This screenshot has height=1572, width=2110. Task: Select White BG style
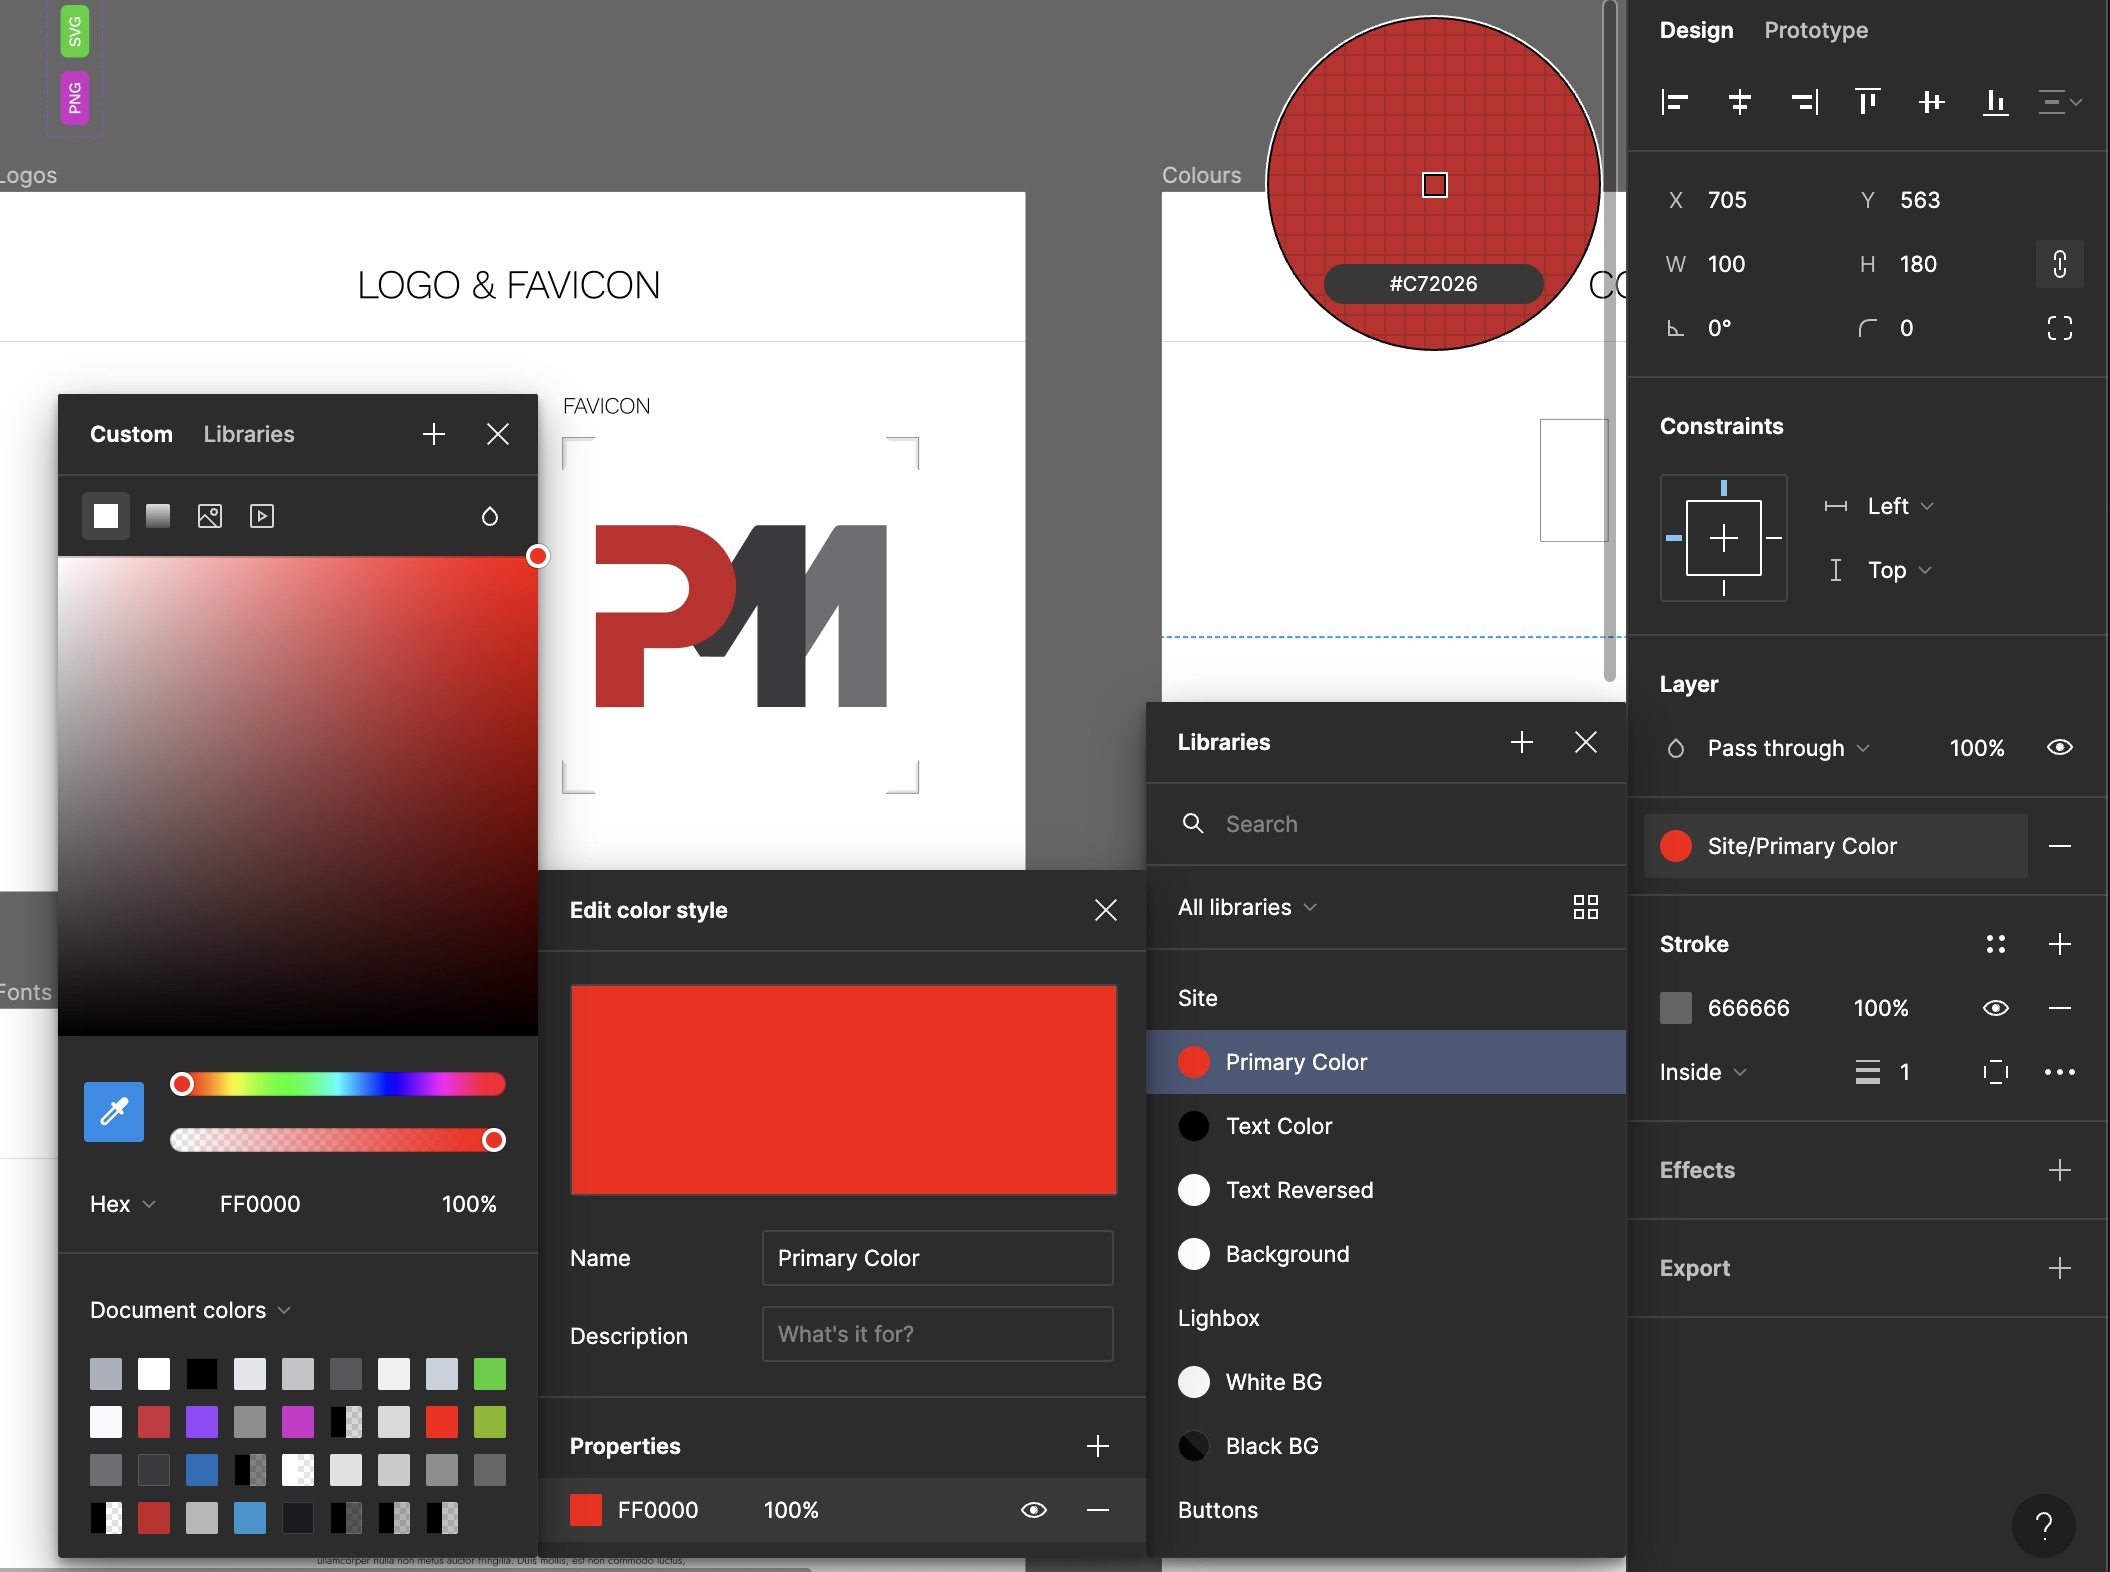[x=1386, y=1382]
